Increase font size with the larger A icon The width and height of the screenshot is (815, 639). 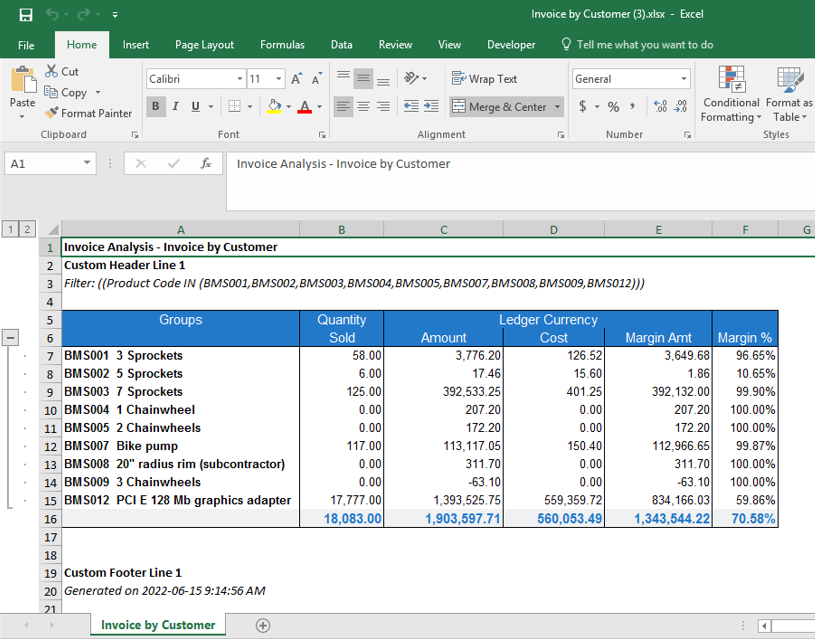[x=297, y=79]
